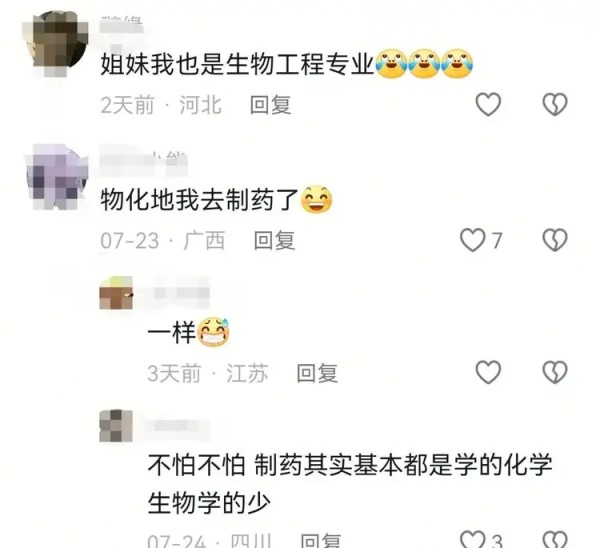This screenshot has width=600, height=548.
Task: Open the first commenter's blurred username
Action: (x=121, y=24)
